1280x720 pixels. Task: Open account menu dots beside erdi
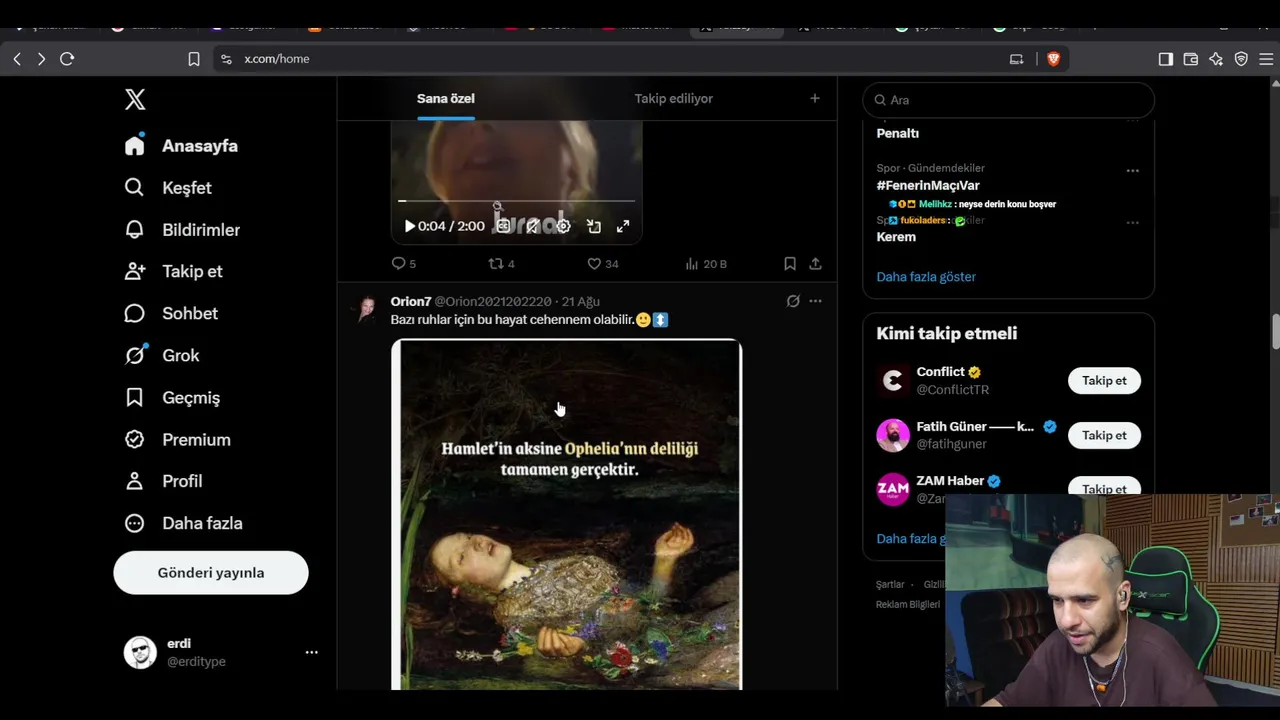click(x=312, y=652)
